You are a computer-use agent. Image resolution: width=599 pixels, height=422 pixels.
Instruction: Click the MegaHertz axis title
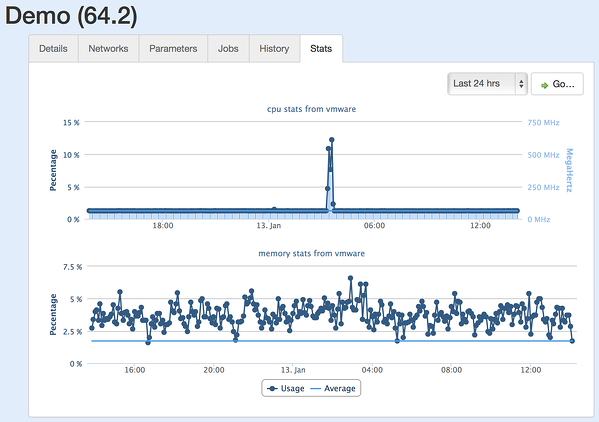coord(569,170)
